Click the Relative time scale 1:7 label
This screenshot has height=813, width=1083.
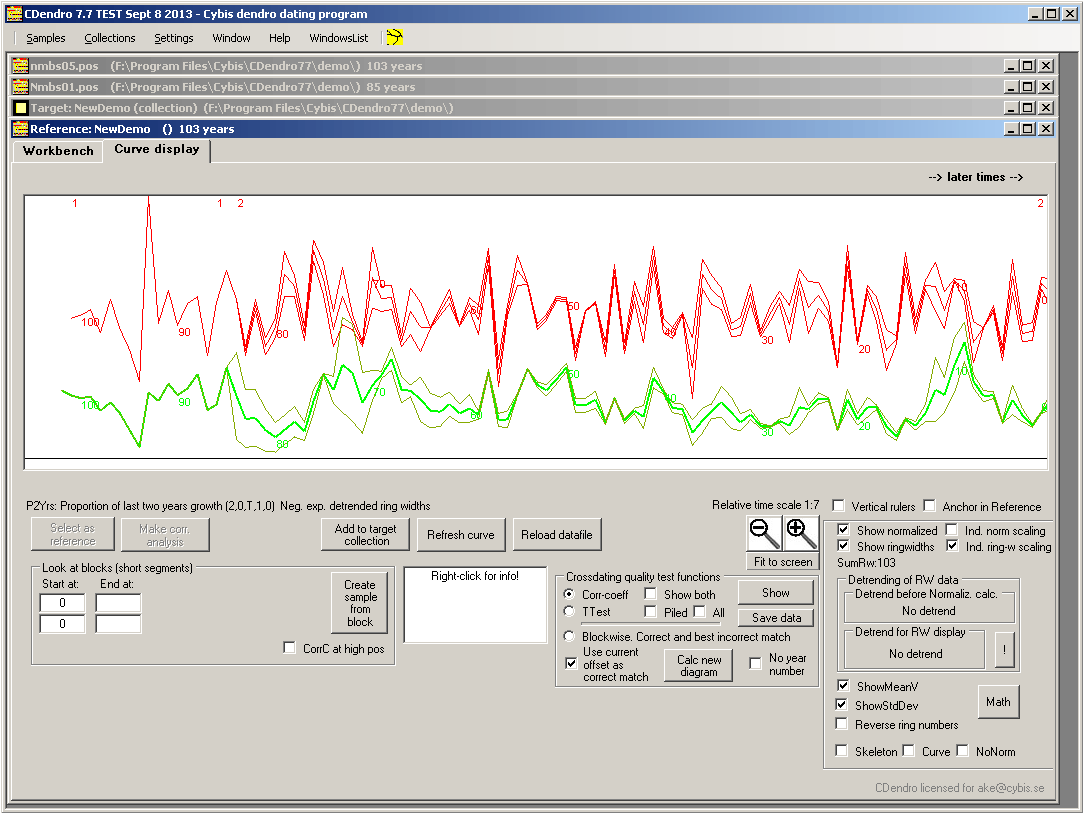point(765,505)
